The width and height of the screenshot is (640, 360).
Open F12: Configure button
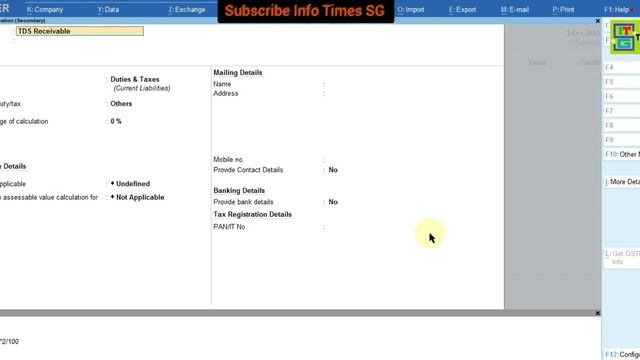point(622,354)
